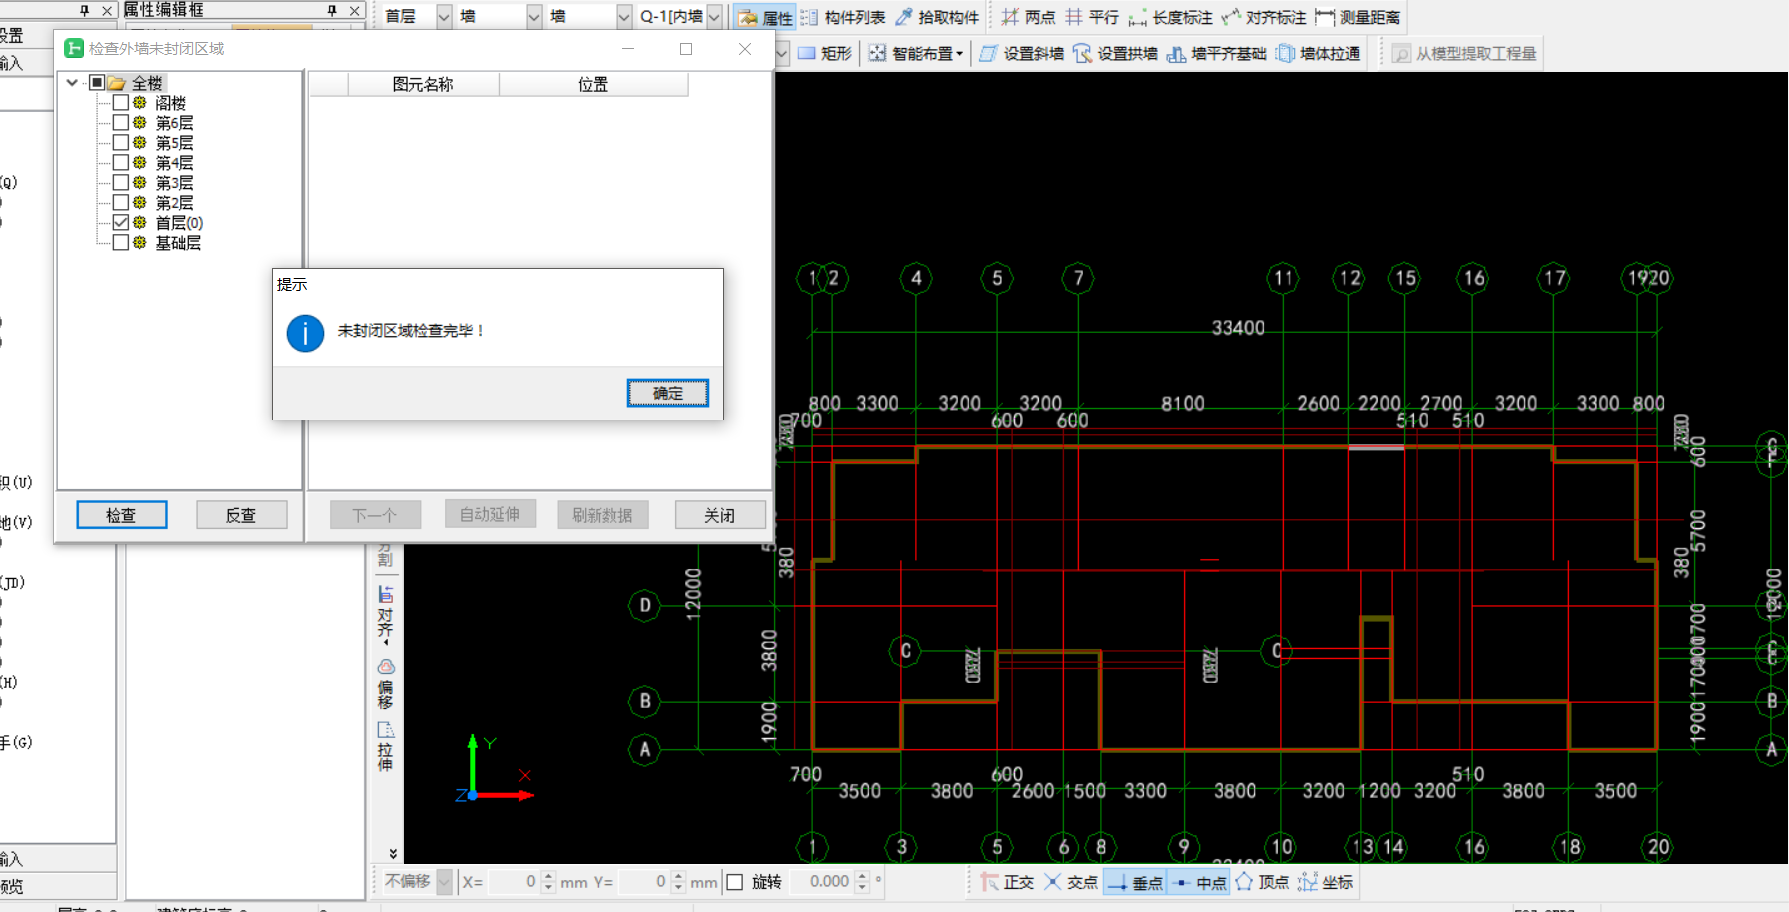Screen dimensions: 1789x912
Task: Click the 反查 reverse check button
Action: (241, 515)
